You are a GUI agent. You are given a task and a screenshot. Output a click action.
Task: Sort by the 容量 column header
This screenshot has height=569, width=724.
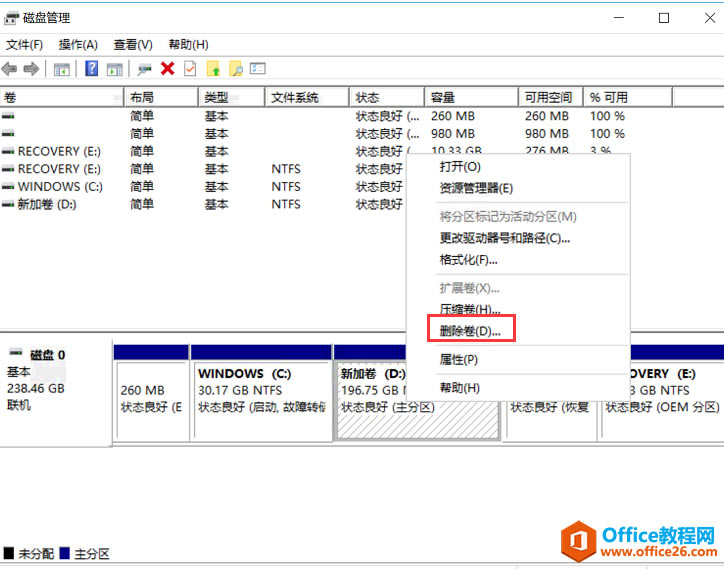click(471, 97)
